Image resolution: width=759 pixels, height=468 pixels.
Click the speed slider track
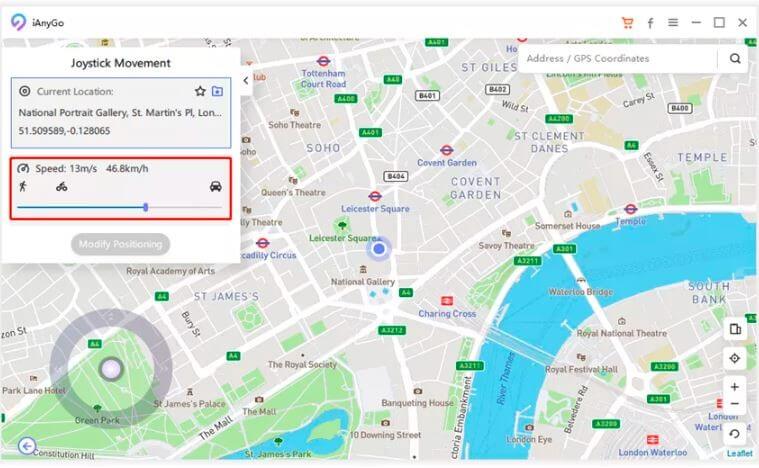click(120, 208)
